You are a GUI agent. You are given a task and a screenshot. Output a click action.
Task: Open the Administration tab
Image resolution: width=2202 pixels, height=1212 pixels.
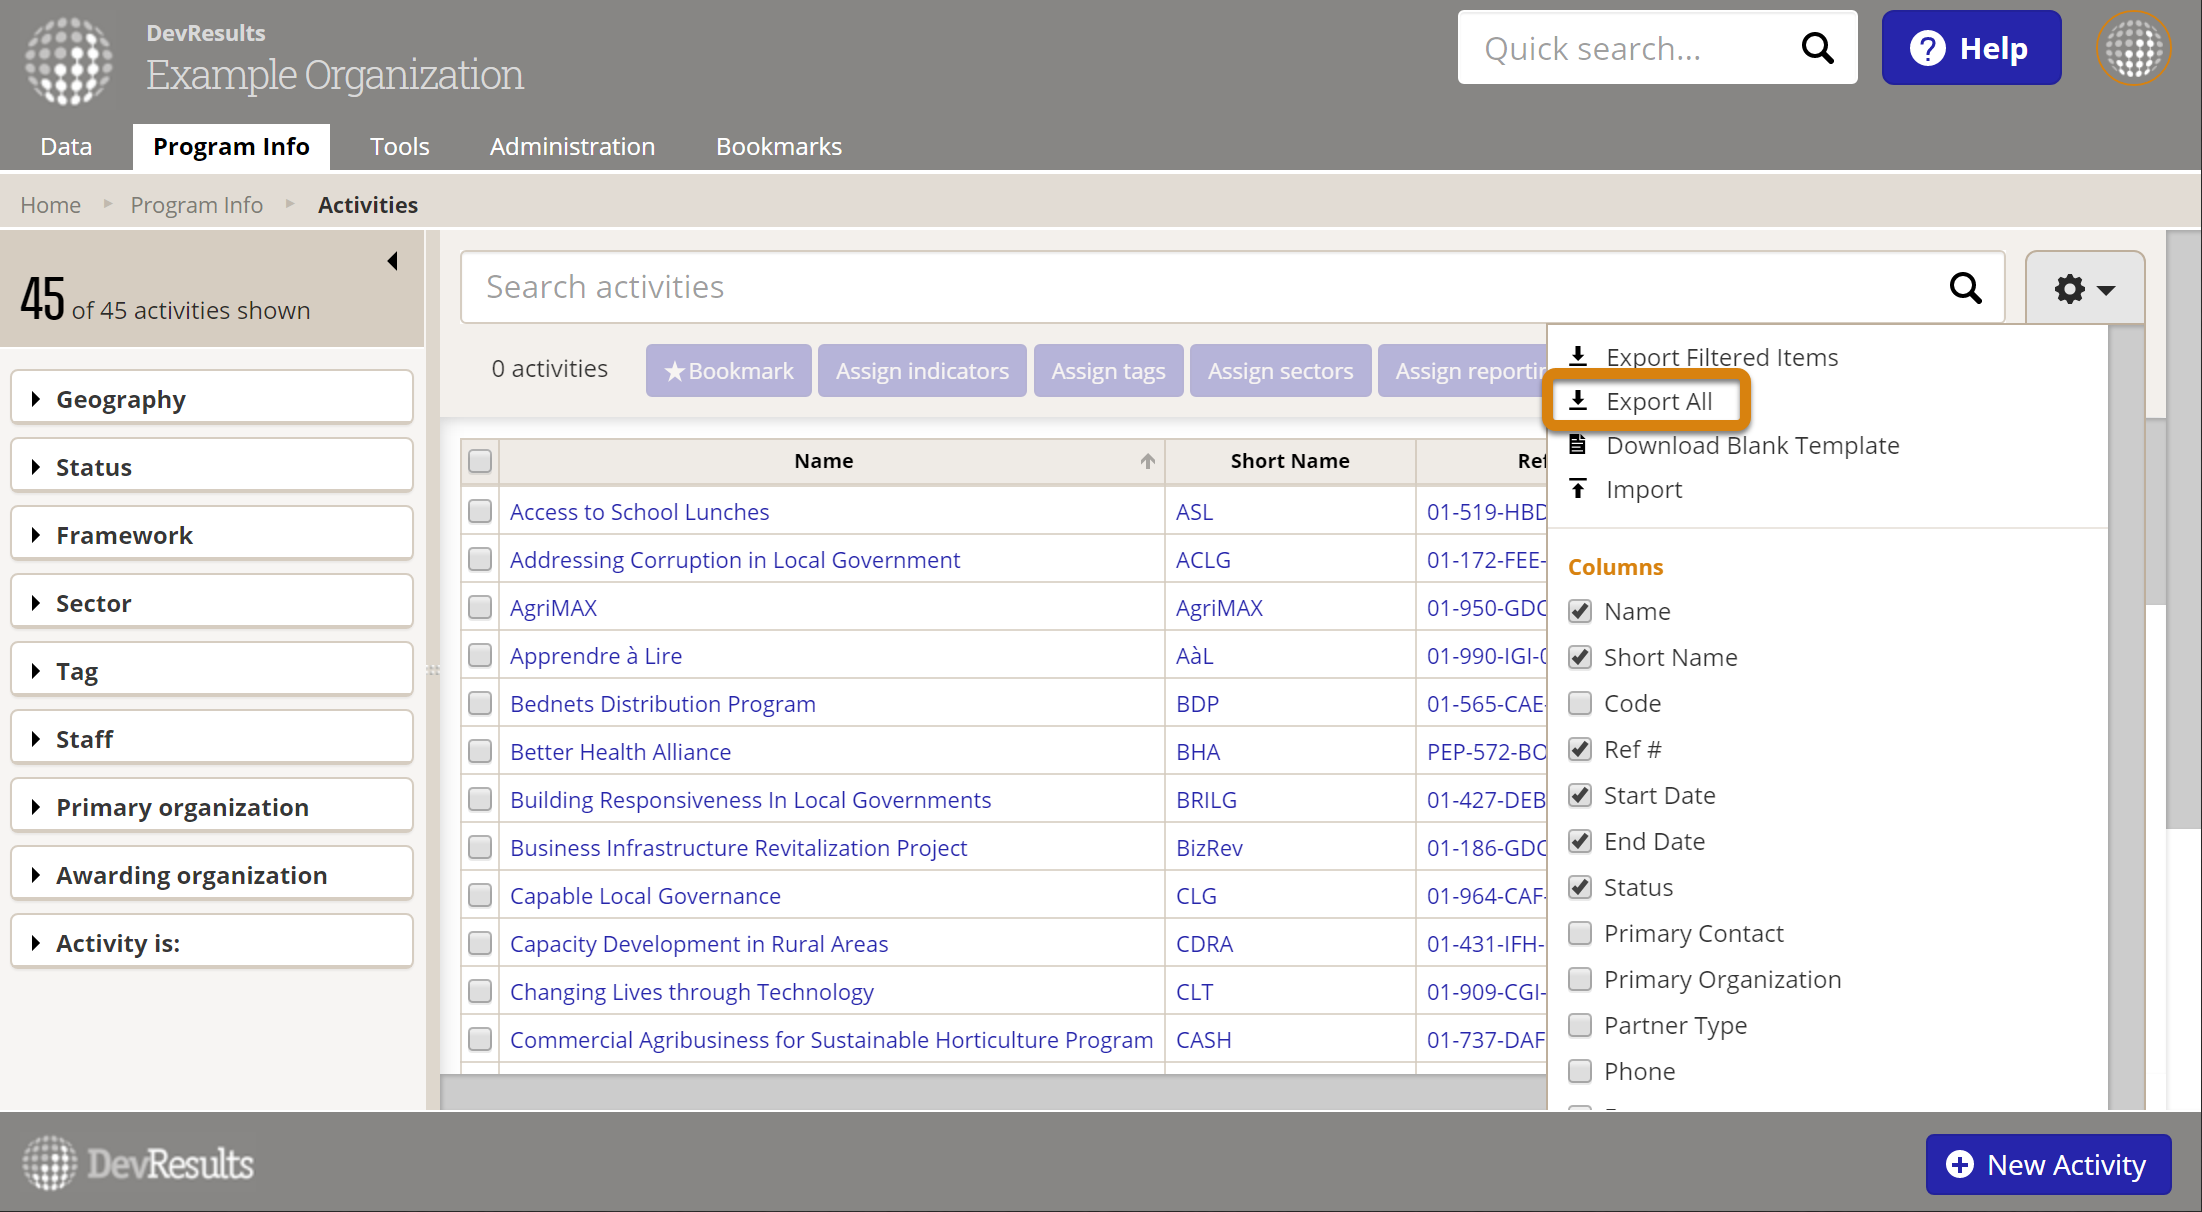point(572,147)
